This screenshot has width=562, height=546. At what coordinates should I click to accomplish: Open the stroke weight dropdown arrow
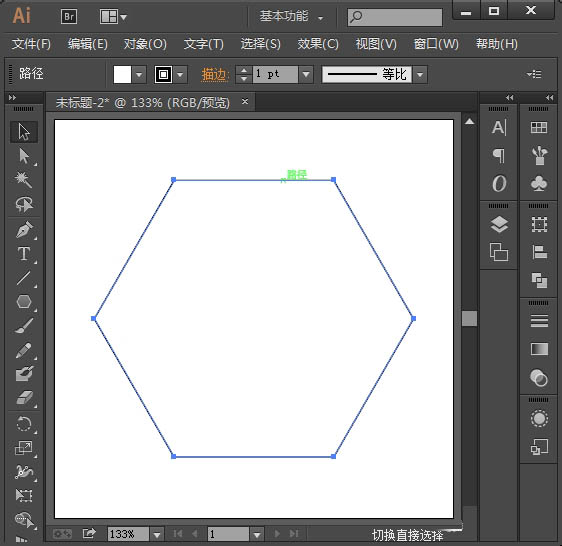306,75
